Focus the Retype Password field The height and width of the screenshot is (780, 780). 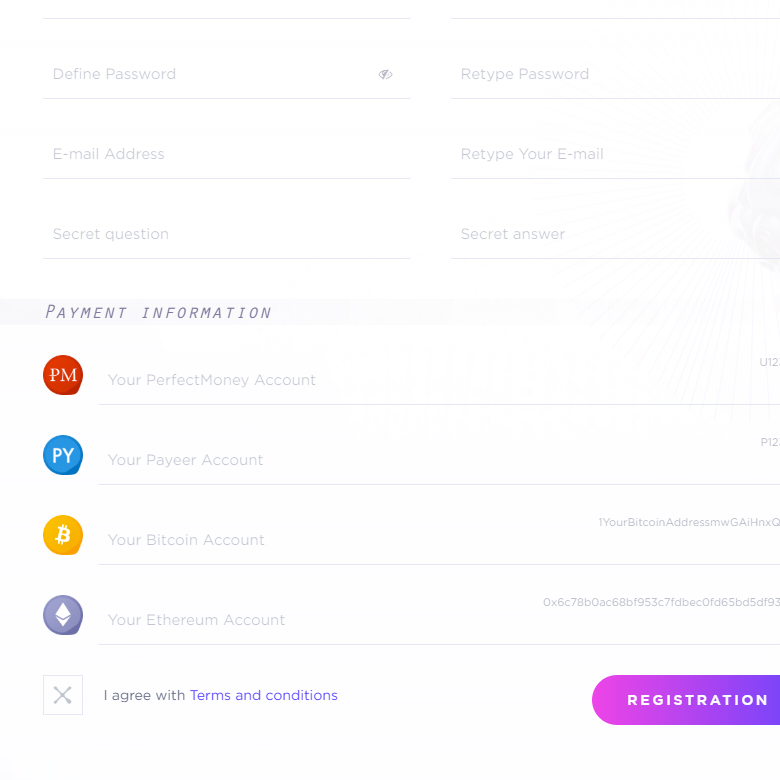(x=615, y=74)
